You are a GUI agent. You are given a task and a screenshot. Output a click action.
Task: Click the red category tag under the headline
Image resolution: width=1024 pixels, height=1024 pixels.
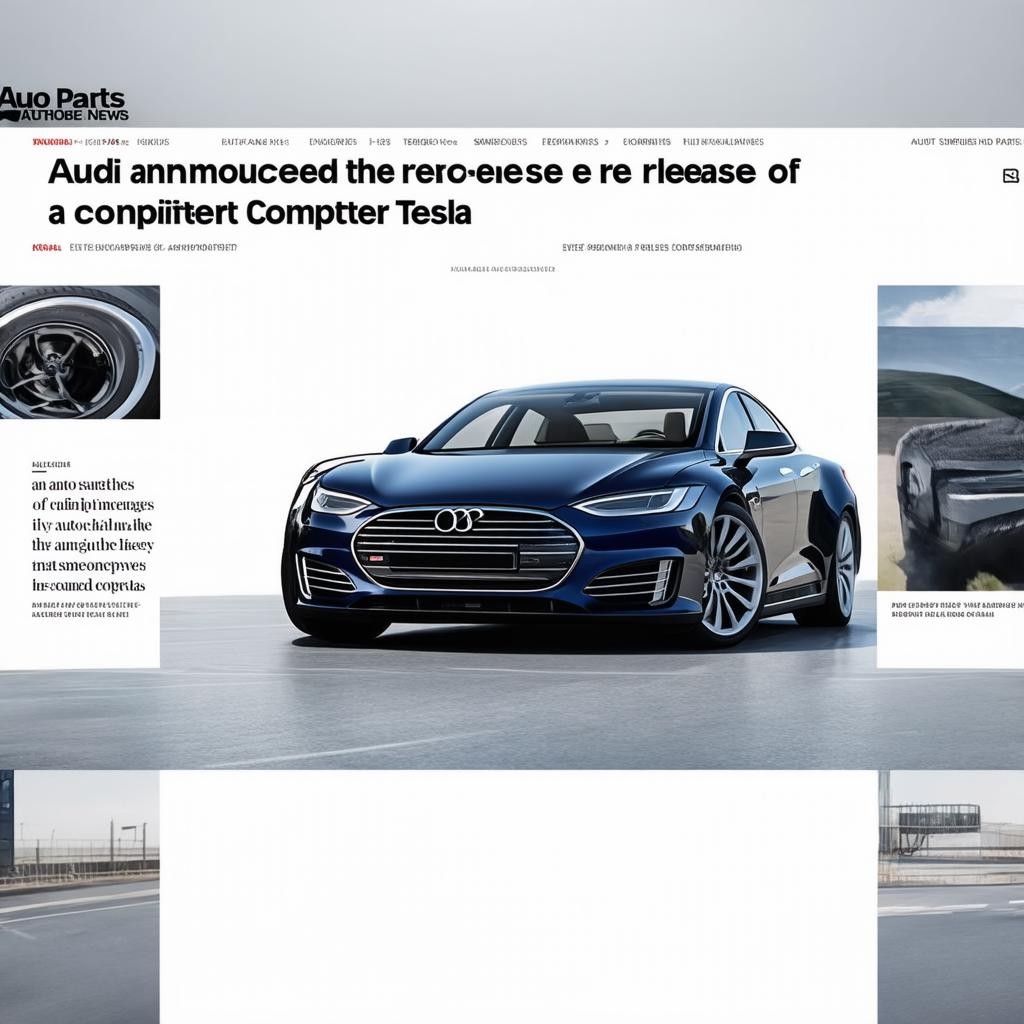pos(46,246)
